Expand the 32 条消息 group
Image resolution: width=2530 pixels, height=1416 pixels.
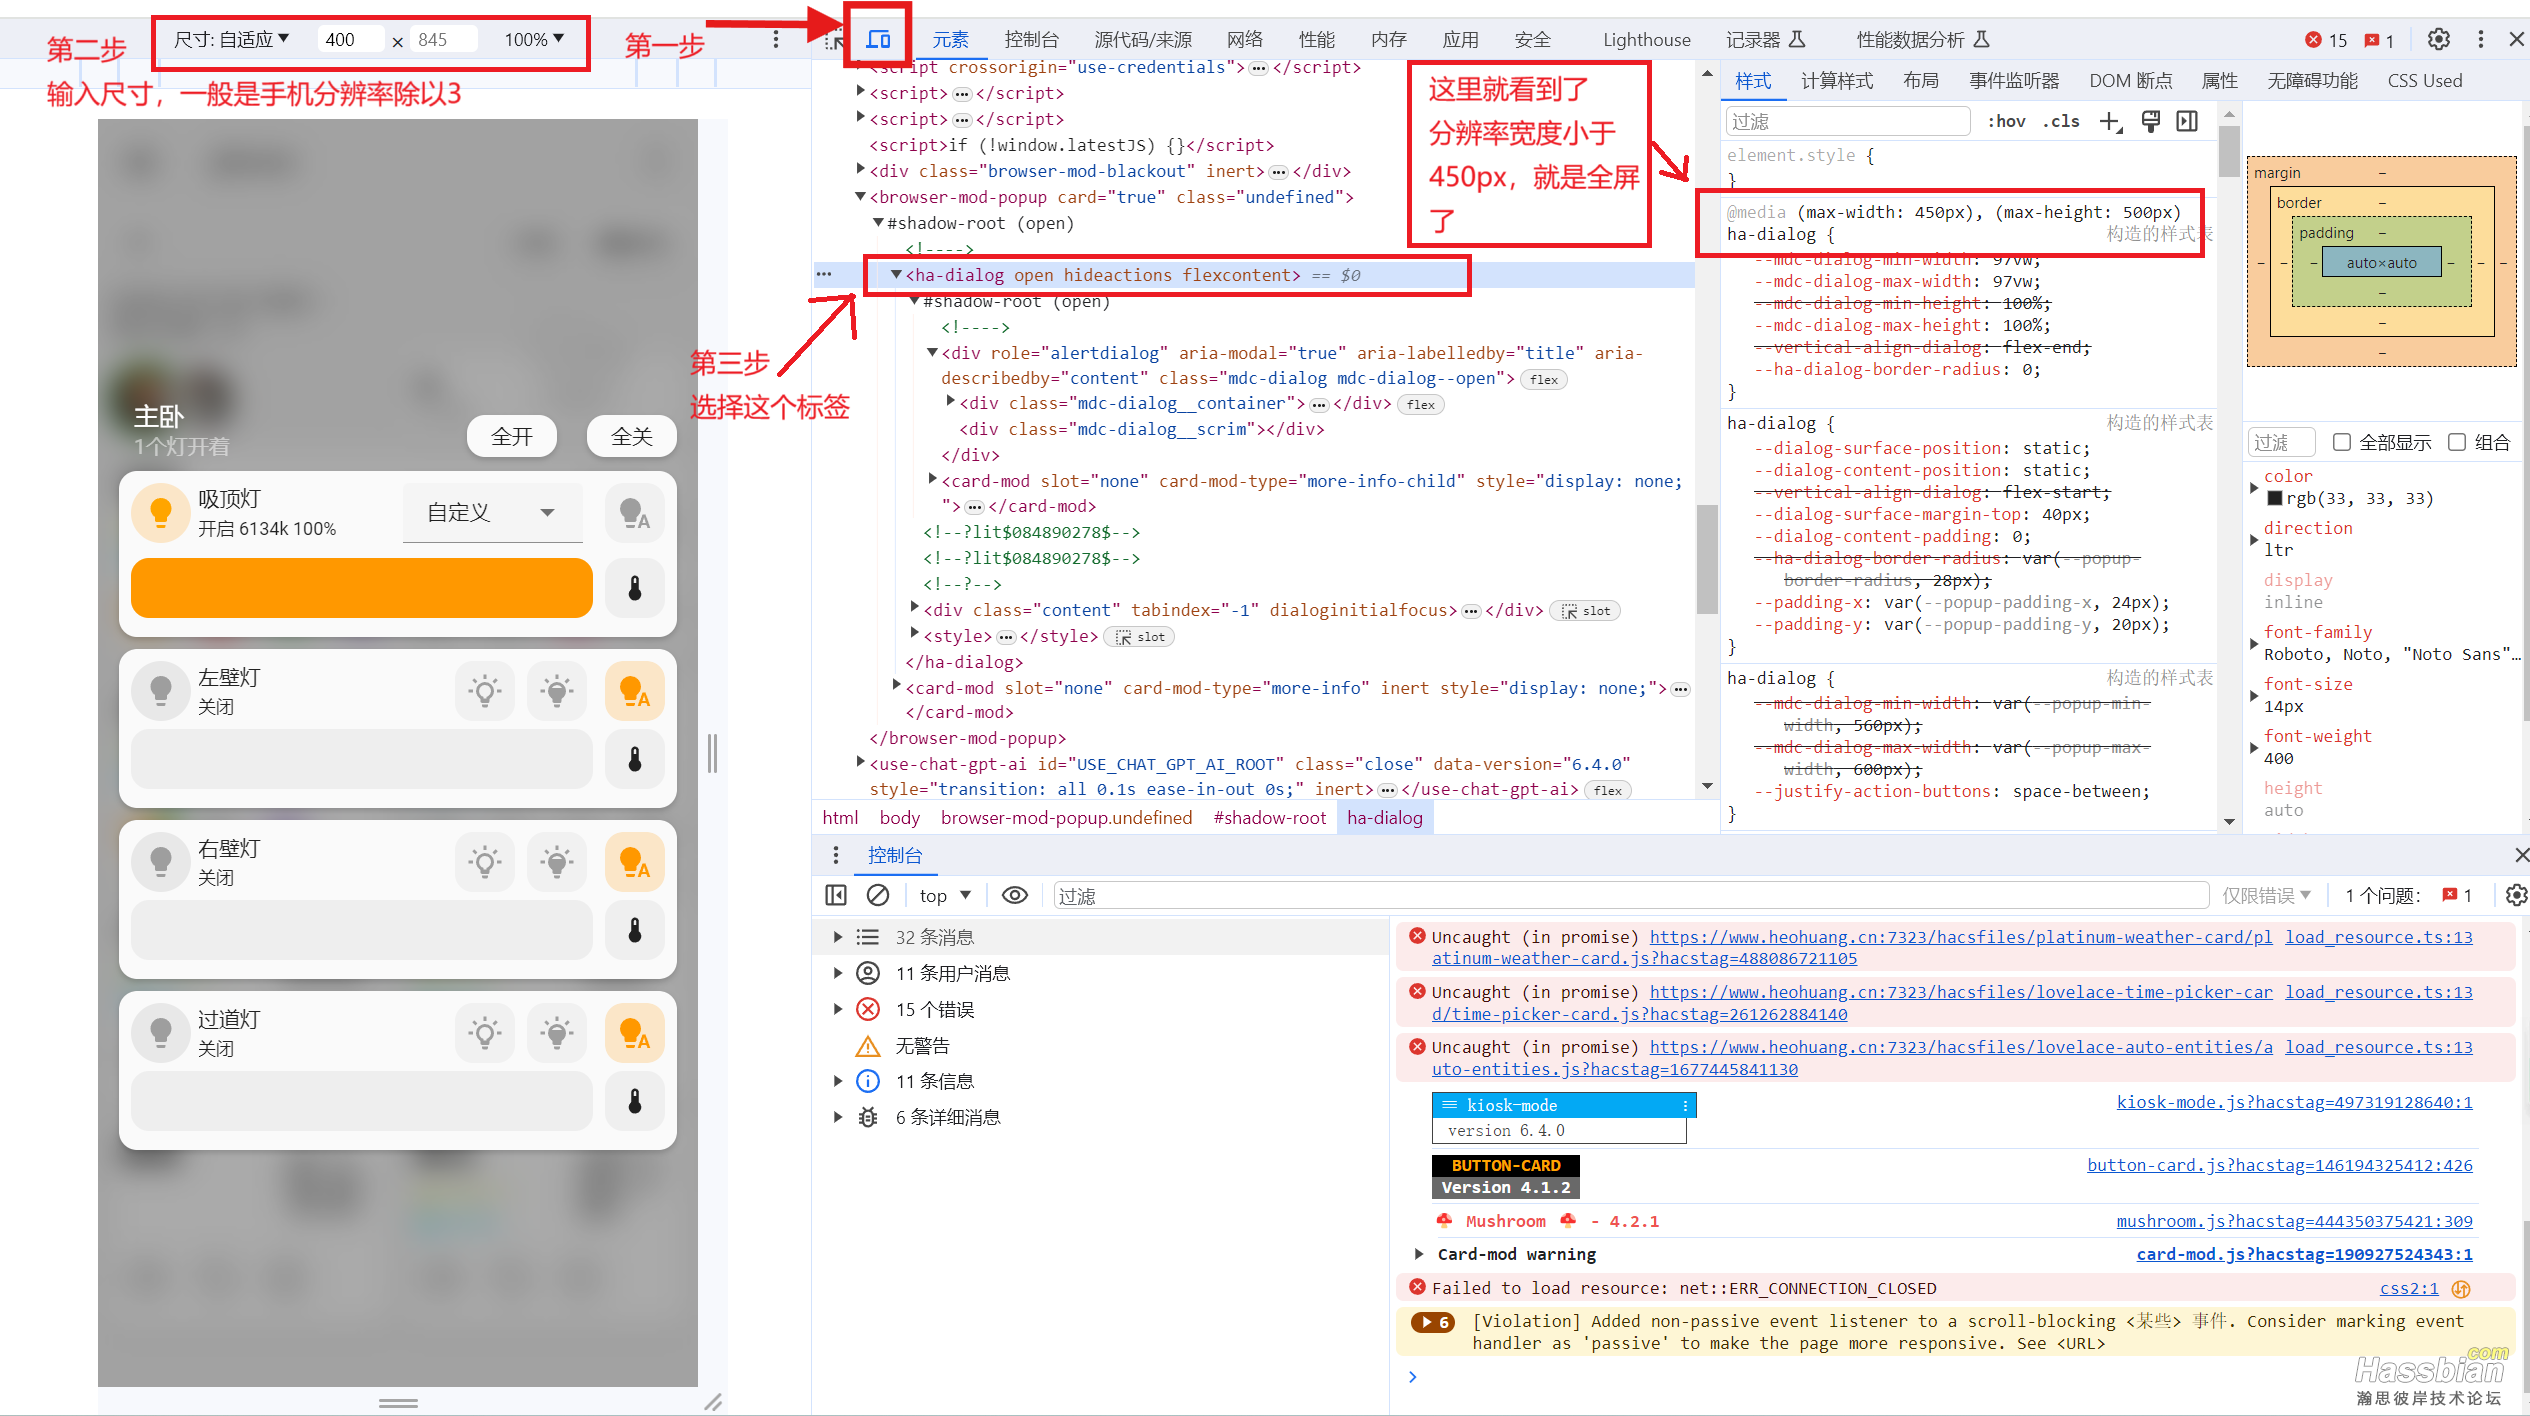(838, 937)
